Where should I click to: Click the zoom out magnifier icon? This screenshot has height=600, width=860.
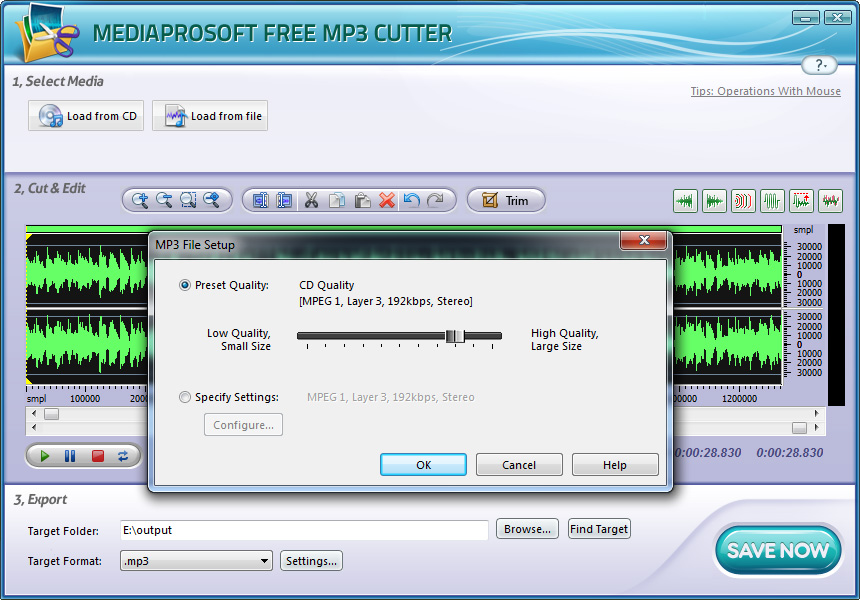pos(164,201)
